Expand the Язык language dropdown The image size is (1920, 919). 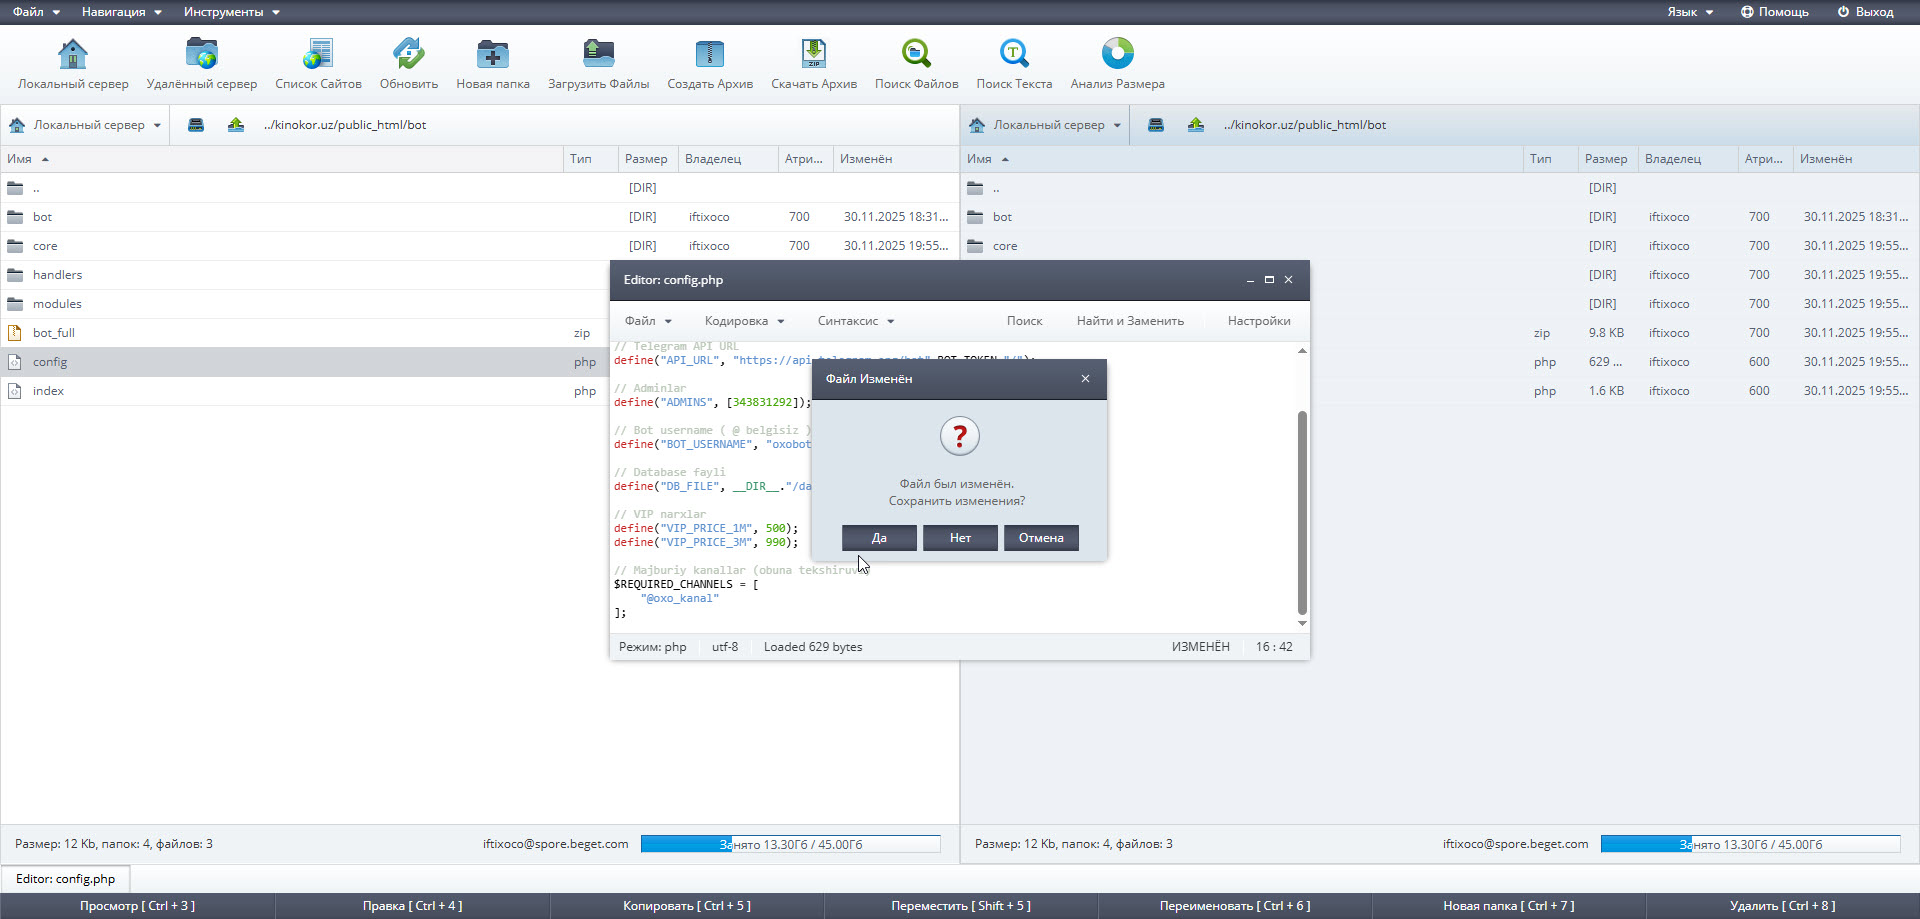point(1689,12)
